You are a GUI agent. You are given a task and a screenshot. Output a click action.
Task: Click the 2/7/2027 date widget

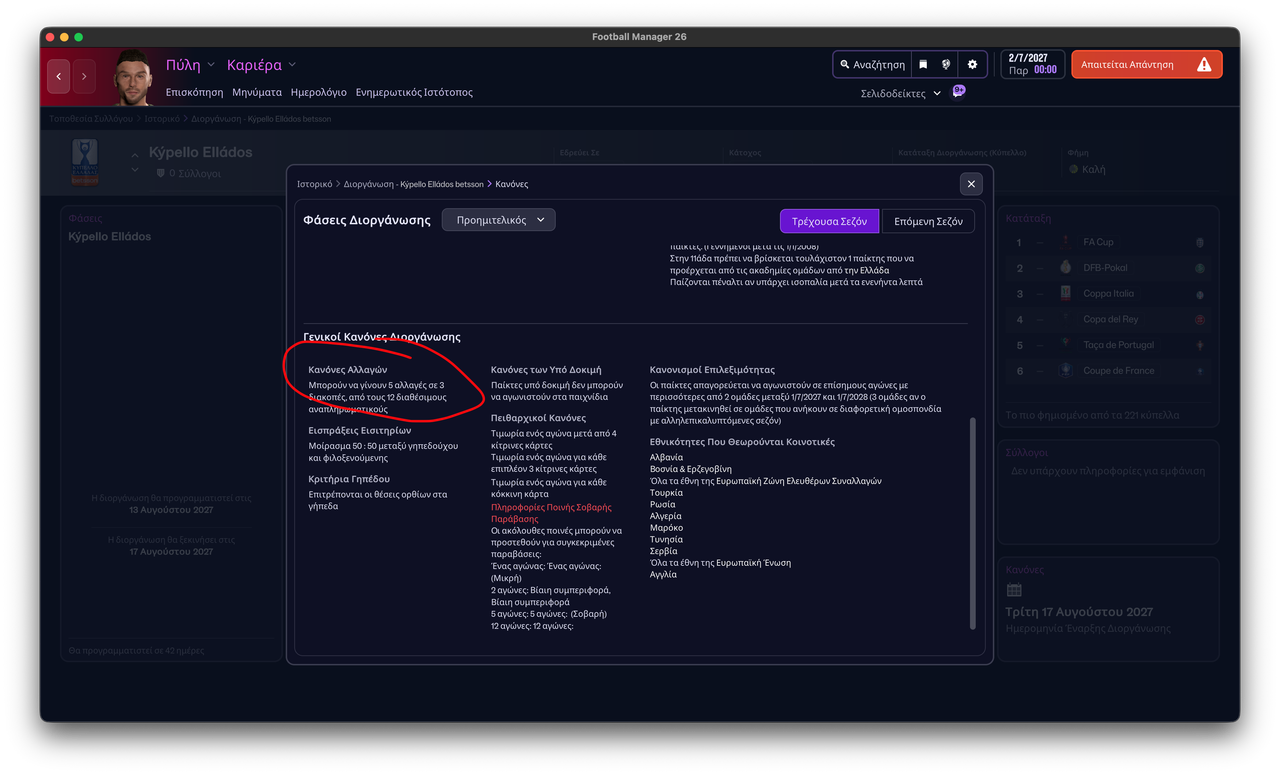pyautogui.click(x=1032, y=64)
